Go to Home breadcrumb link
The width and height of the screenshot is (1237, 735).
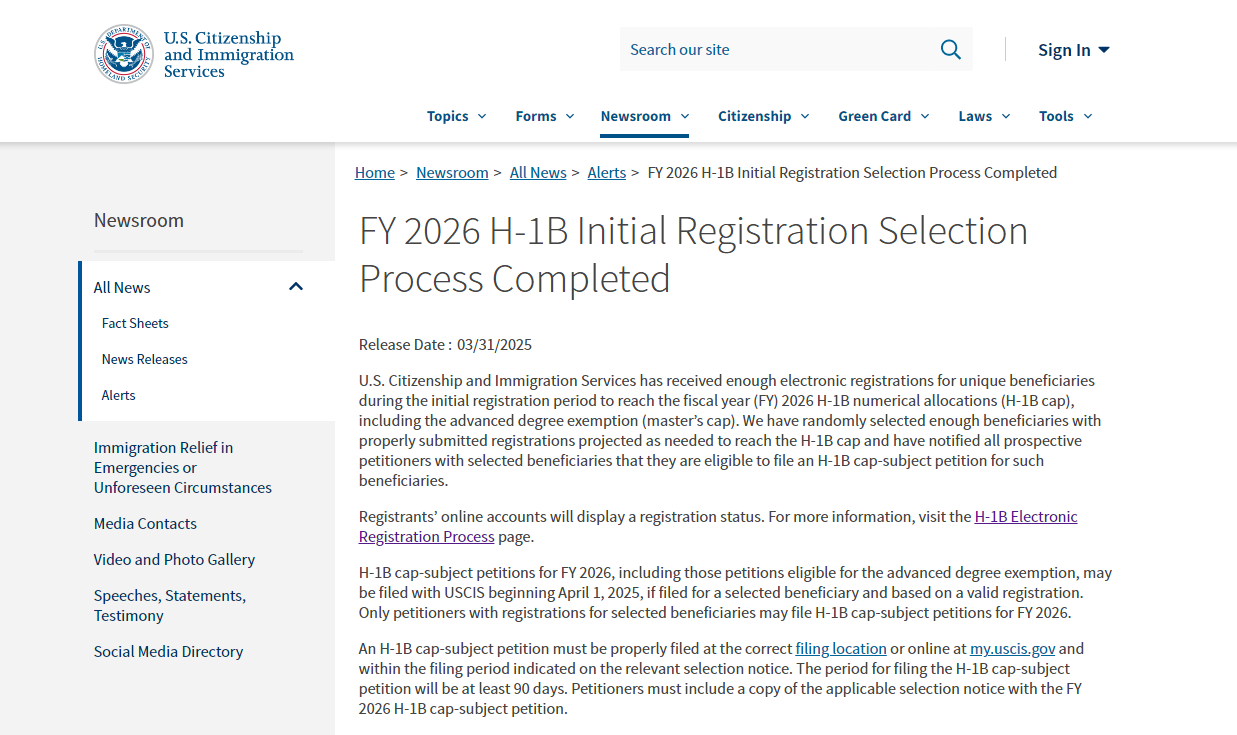tap(374, 173)
